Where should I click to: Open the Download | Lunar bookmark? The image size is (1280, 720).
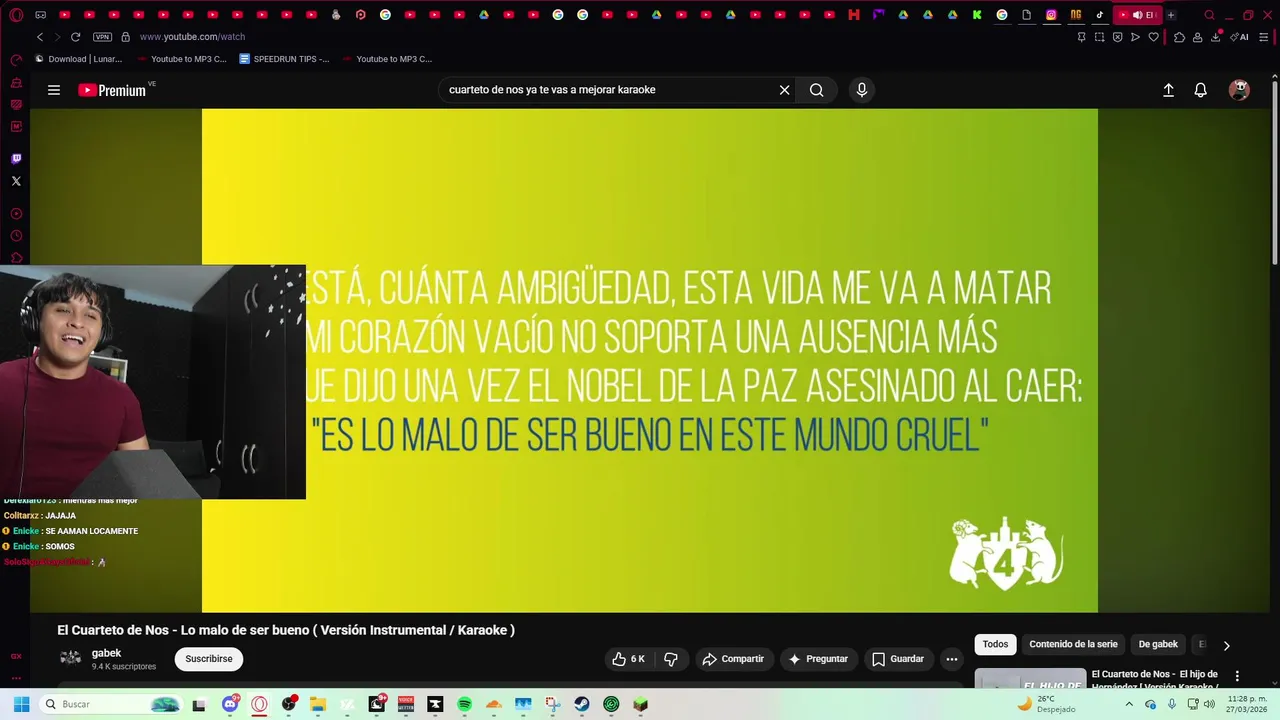79,59
